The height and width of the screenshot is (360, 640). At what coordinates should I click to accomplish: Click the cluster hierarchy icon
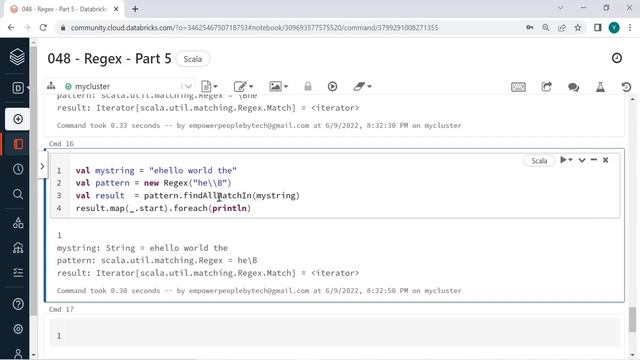51,86
